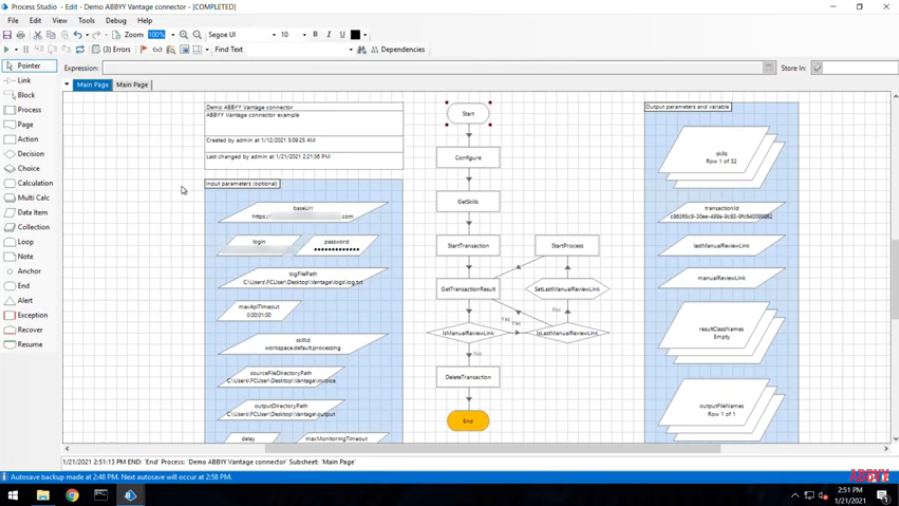Image resolution: width=899 pixels, height=506 pixels.
Task: Open Google Chrome from the taskbar
Action: coord(72,495)
